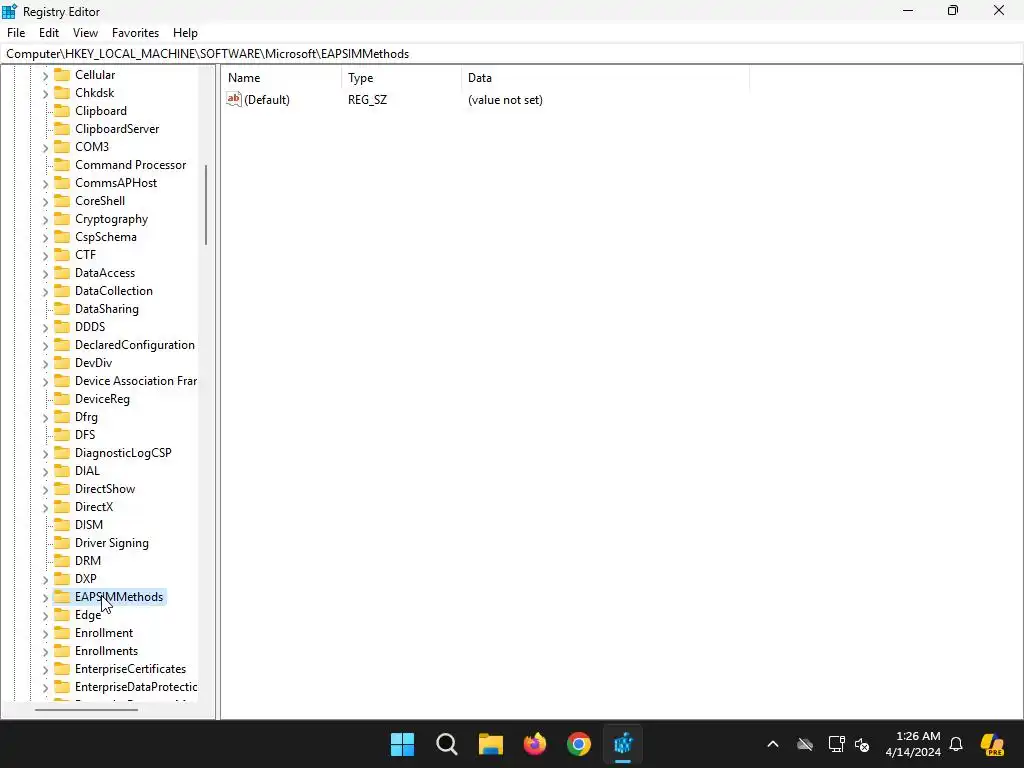
Task: Select the CoreShell folder icon
Action: 62,200
